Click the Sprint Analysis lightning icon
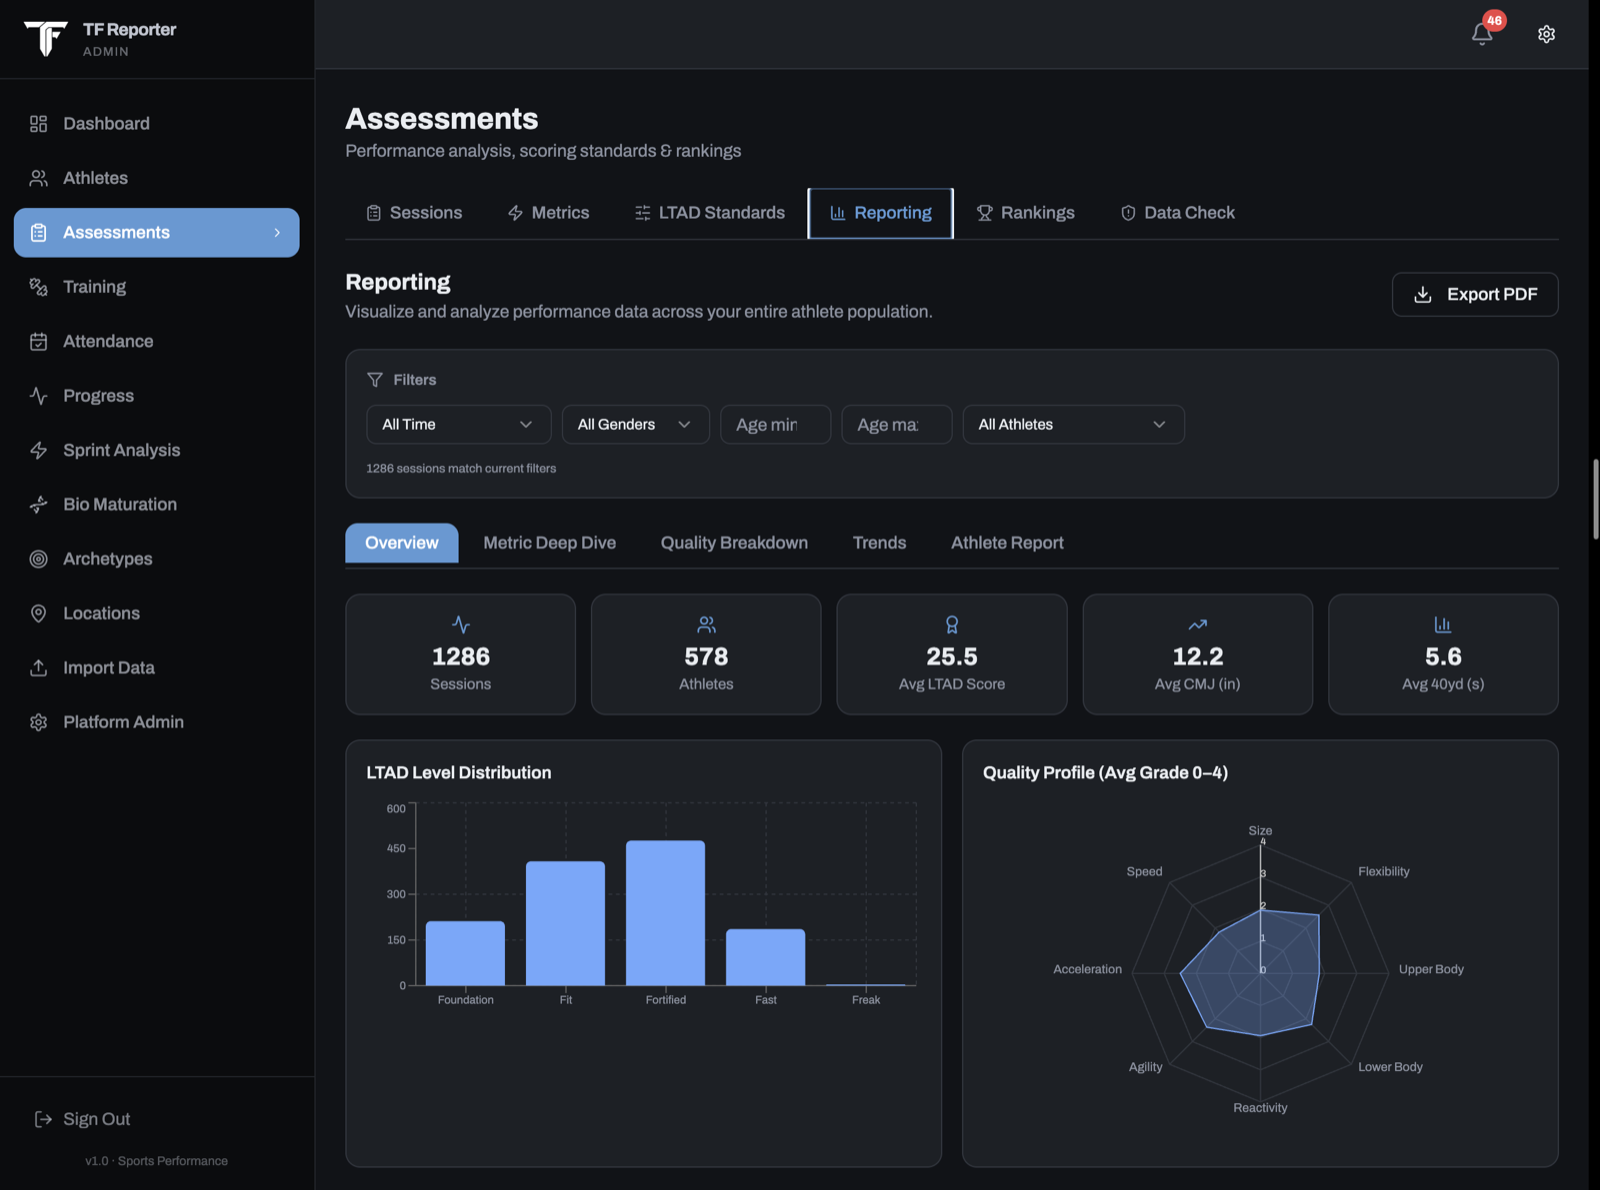This screenshot has width=1600, height=1190. click(39, 451)
